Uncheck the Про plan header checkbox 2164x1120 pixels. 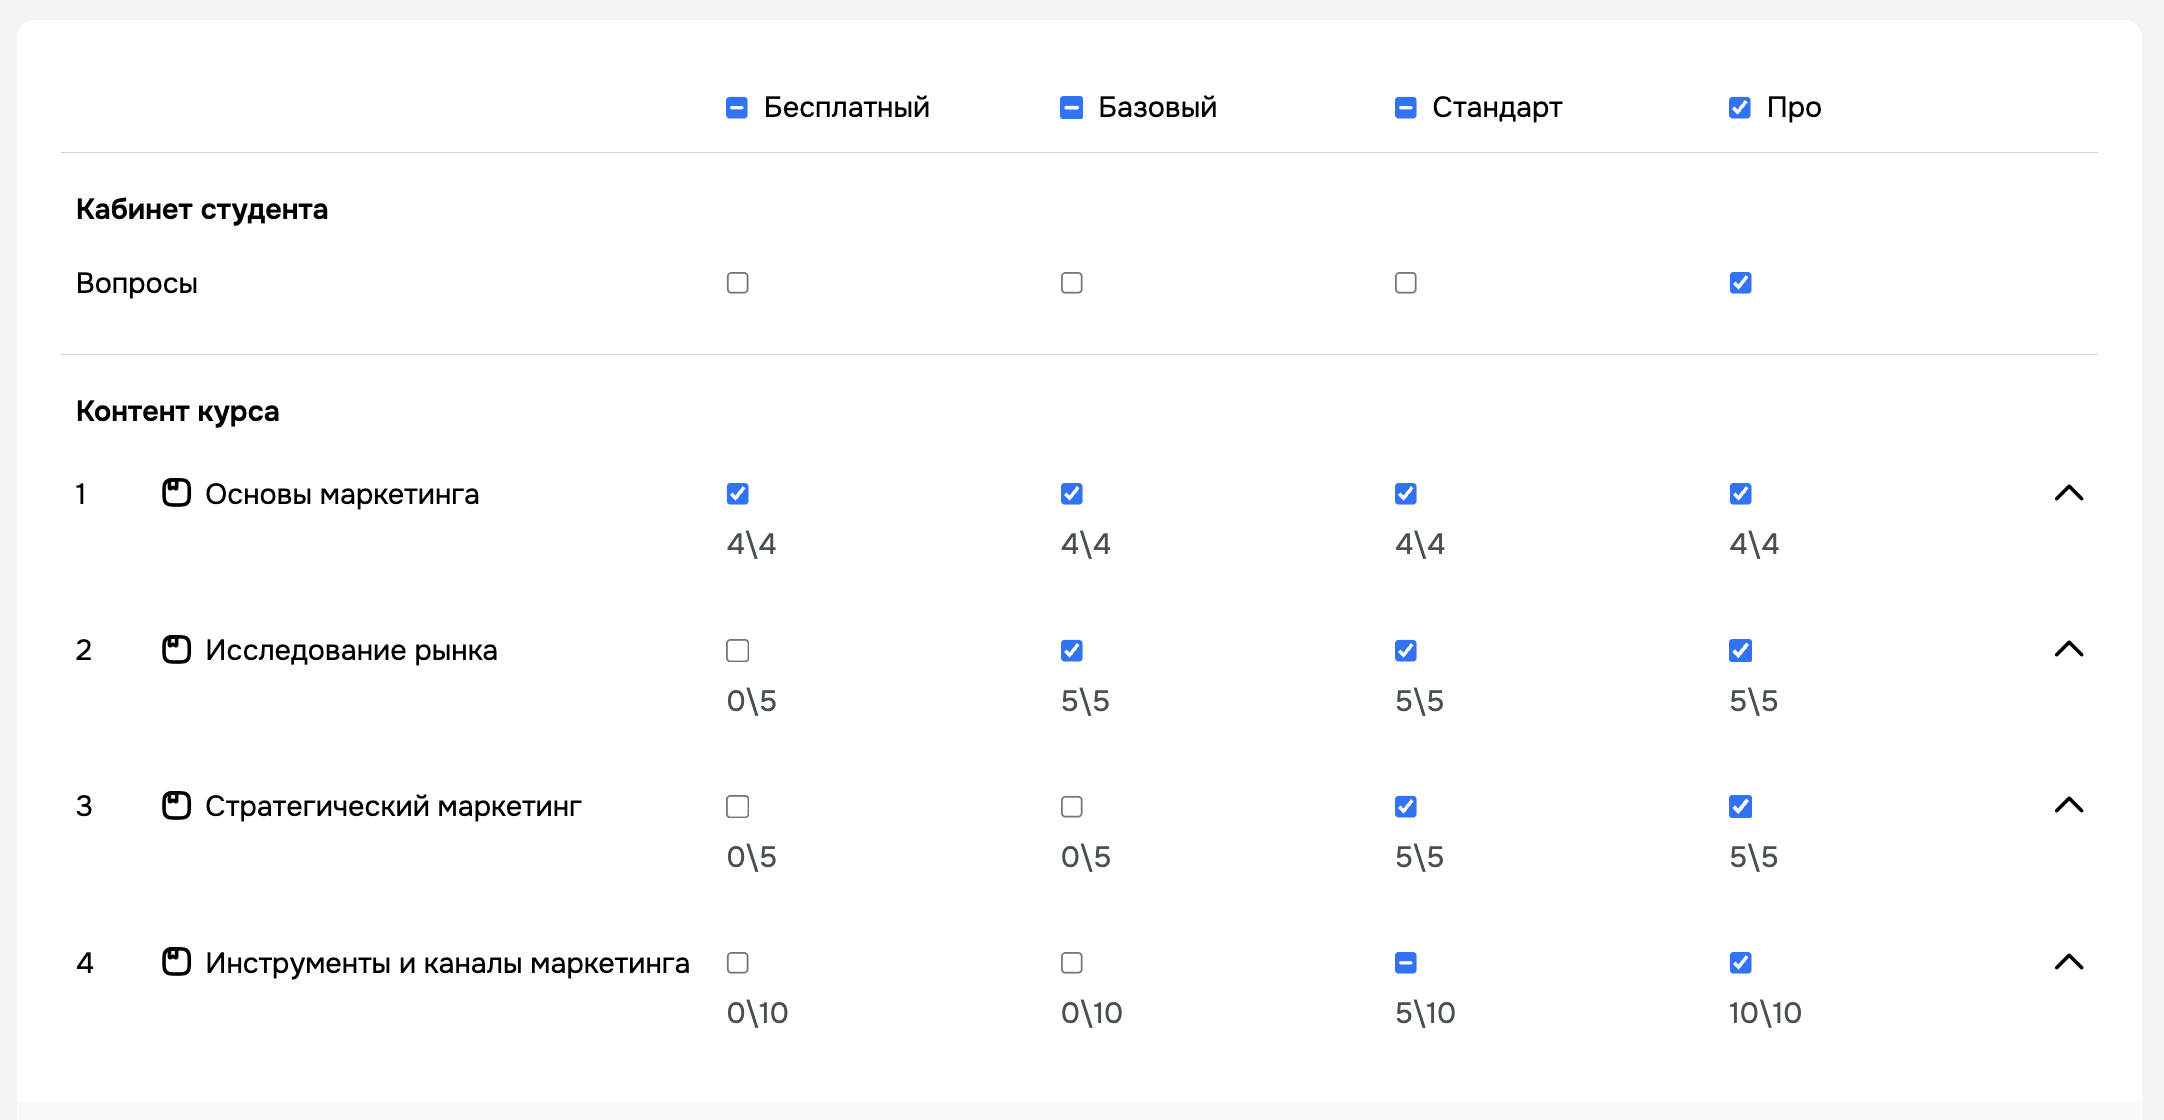tap(1740, 108)
